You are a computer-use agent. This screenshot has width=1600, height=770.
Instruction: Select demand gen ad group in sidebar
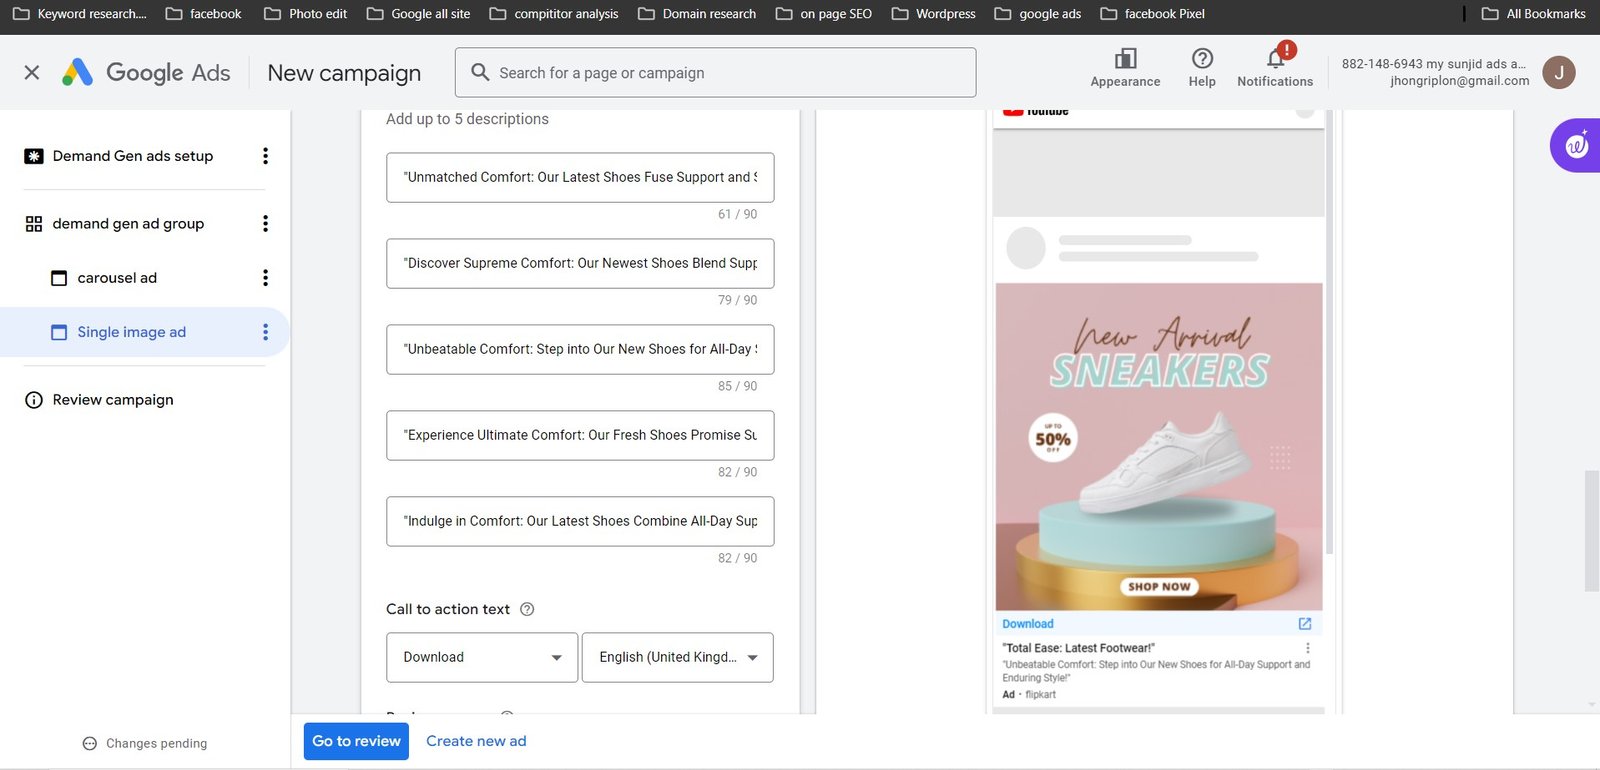click(128, 224)
